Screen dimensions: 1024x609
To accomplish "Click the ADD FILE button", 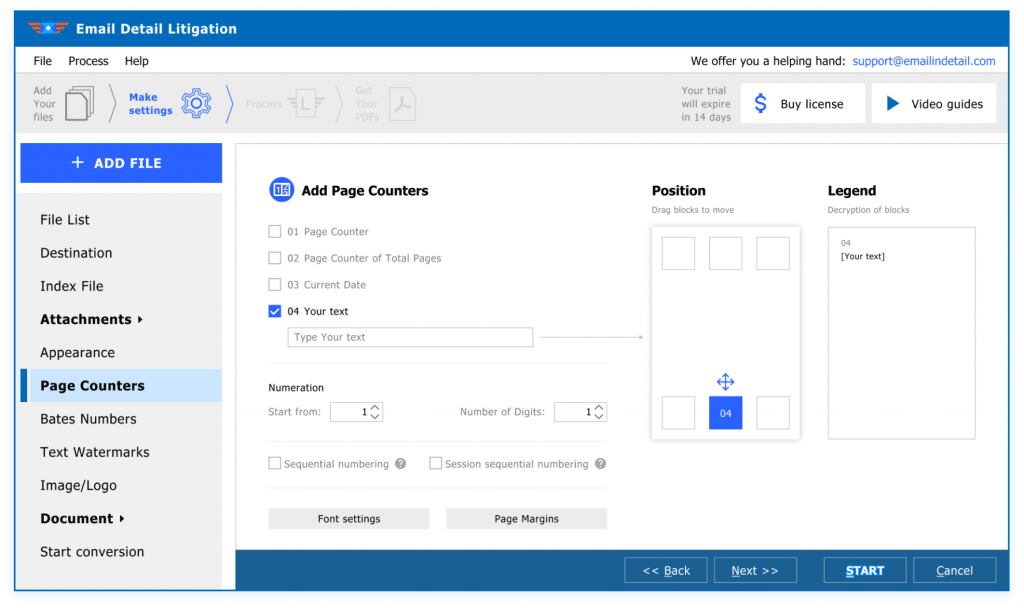I will point(121,163).
